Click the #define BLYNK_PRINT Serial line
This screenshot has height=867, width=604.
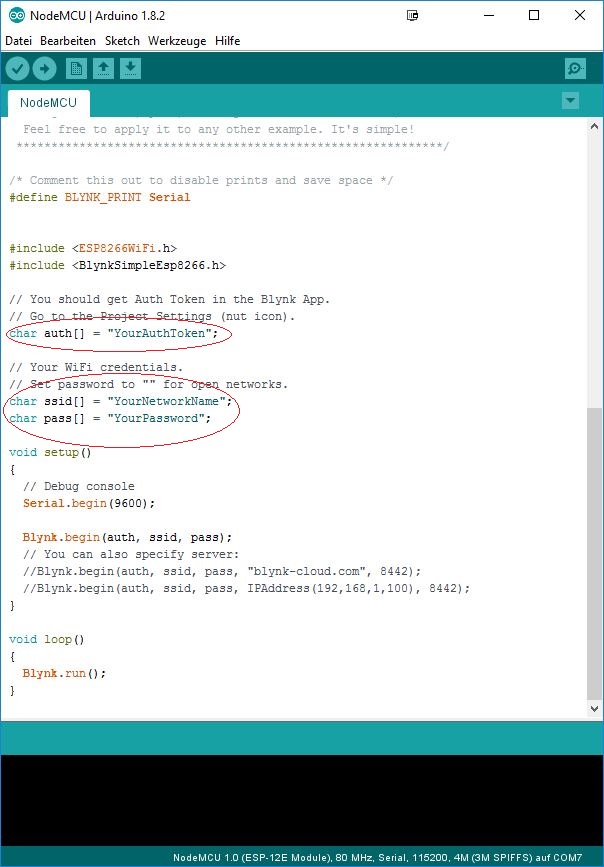pos(100,197)
